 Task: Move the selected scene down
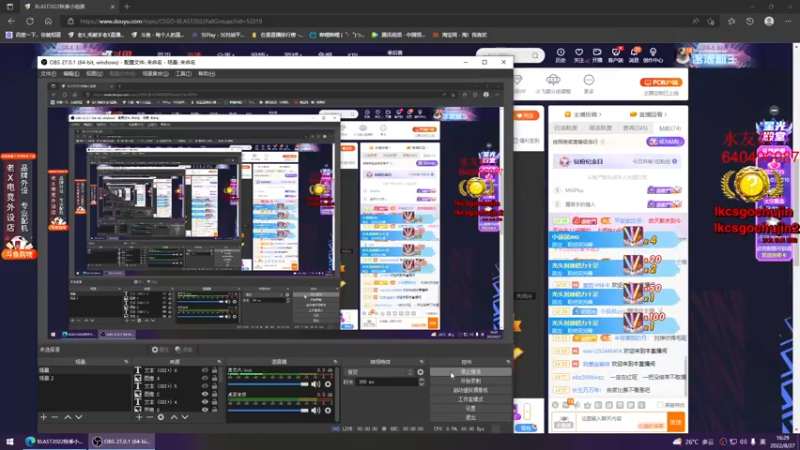point(79,417)
